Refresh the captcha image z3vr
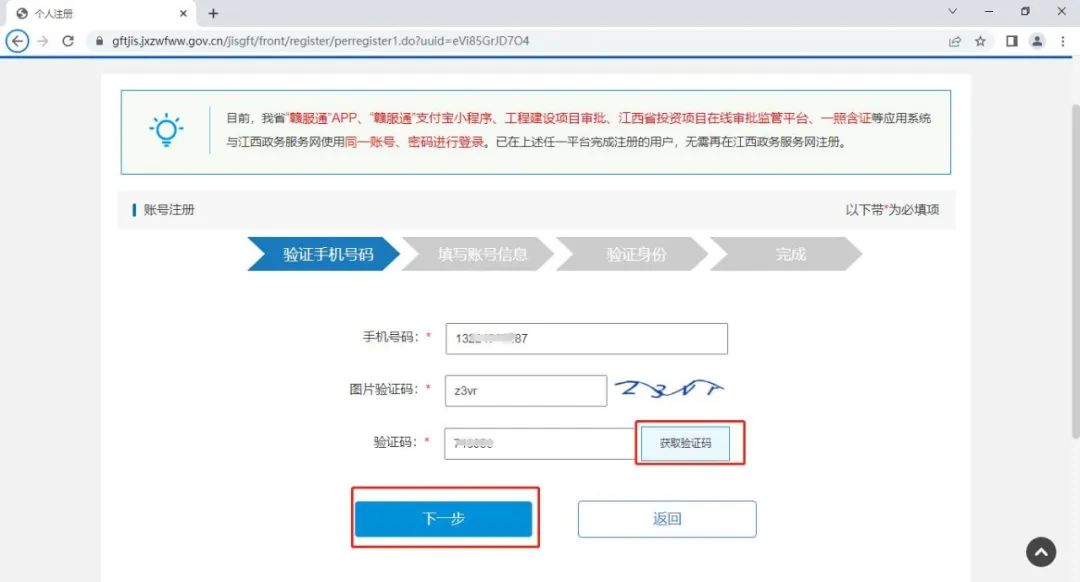The image size is (1080, 582). point(668,390)
